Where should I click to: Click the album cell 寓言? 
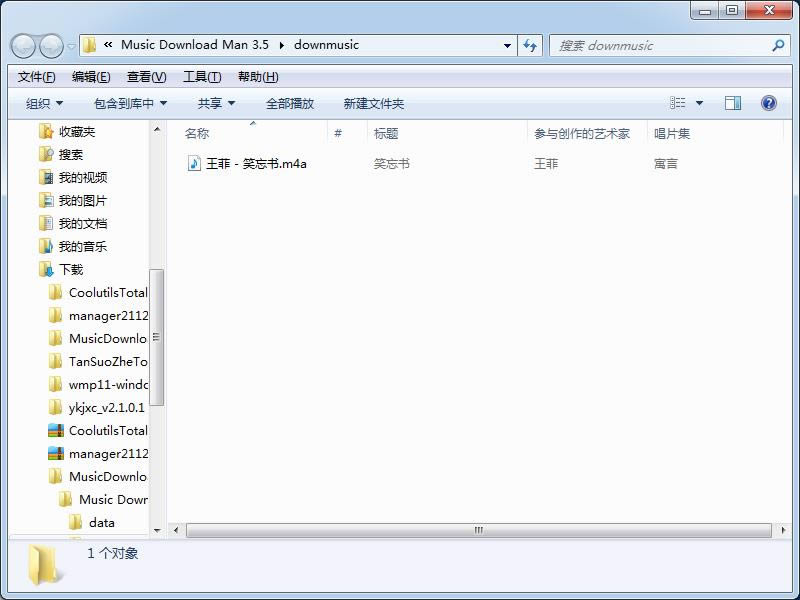click(666, 164)
